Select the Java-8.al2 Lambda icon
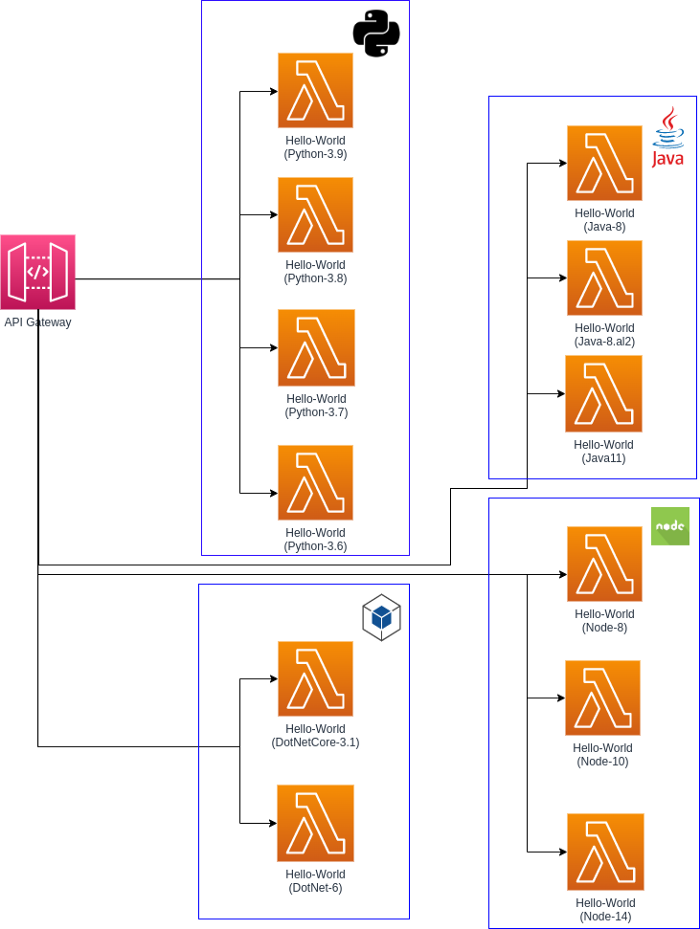The height and width of the screenshot is (929, 700). point(605,278)
